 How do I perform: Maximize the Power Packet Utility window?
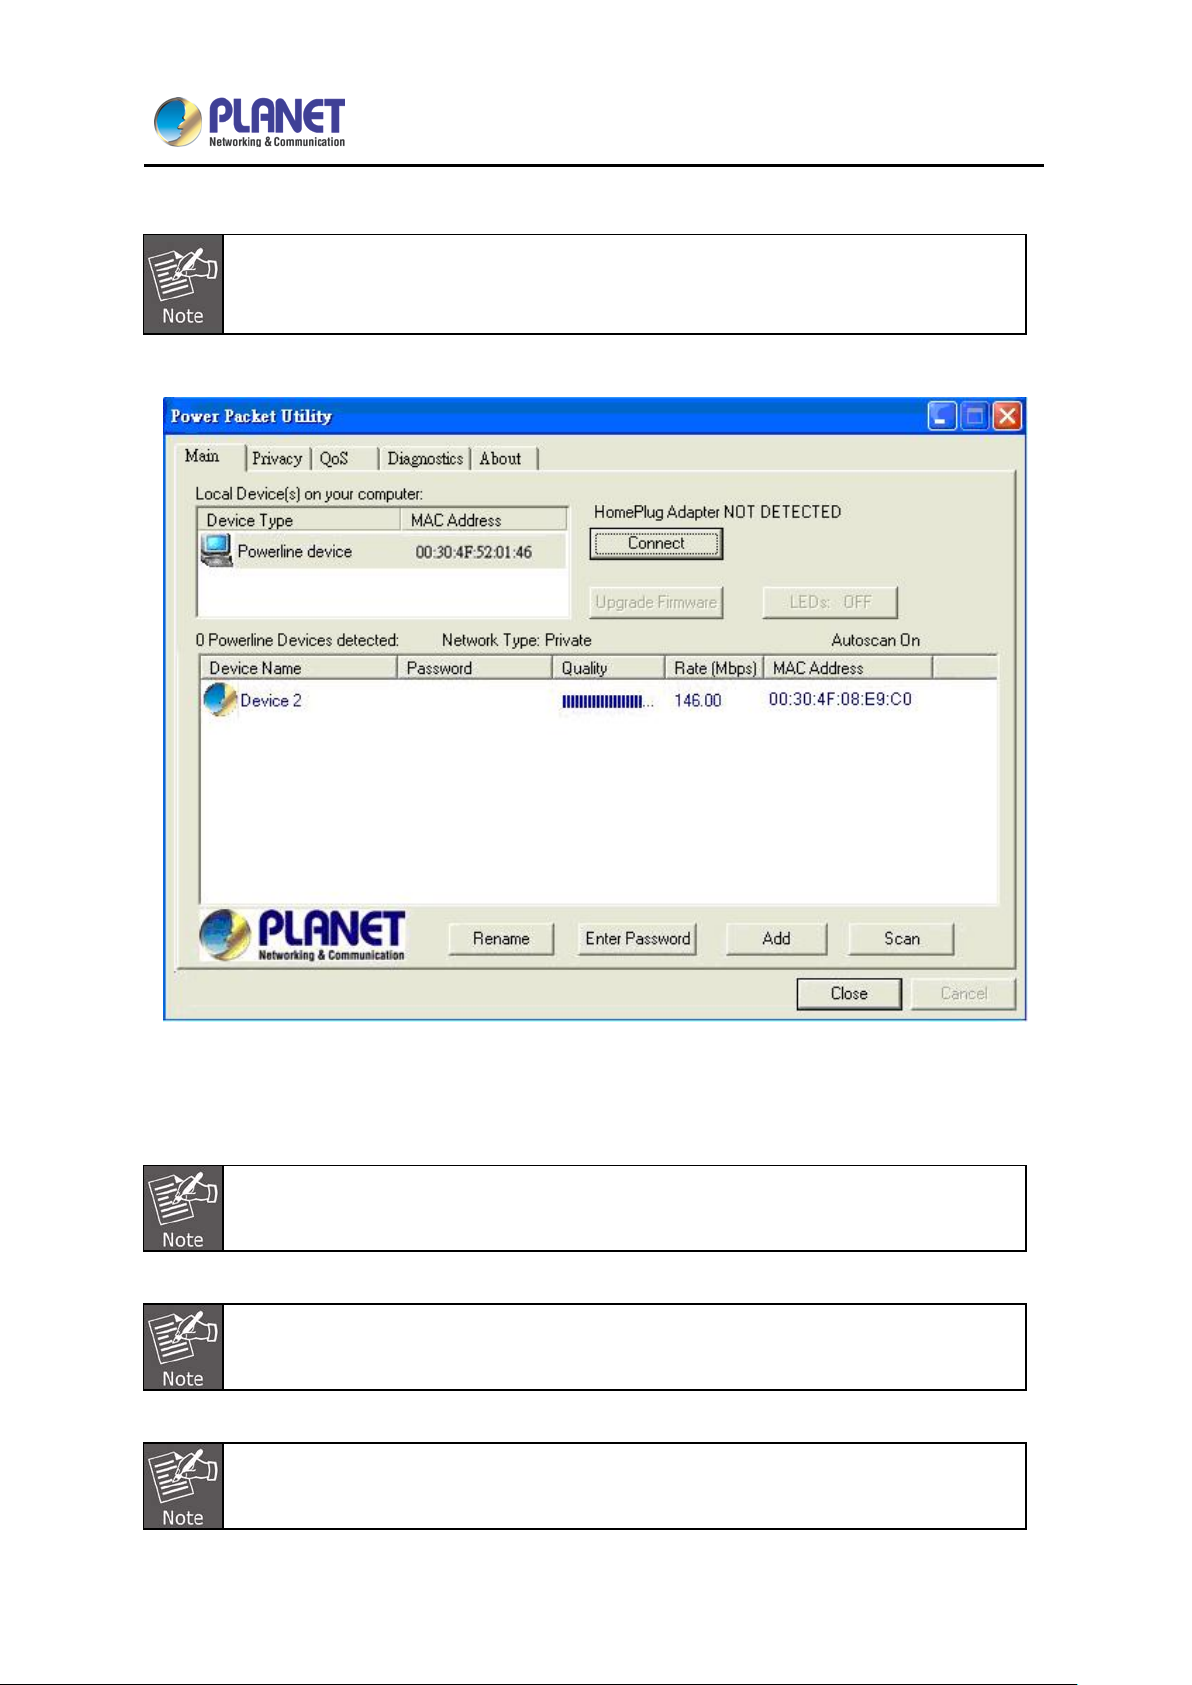974,416
